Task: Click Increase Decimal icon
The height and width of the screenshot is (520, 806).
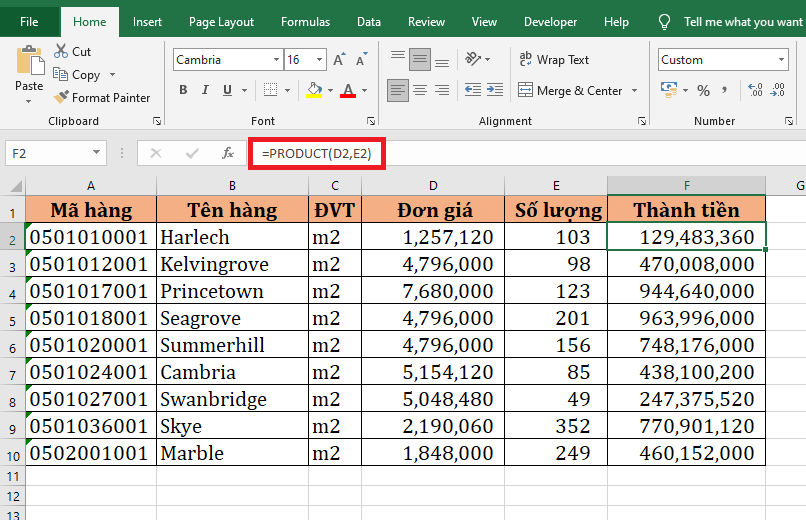Action: [x=755, y=90]
